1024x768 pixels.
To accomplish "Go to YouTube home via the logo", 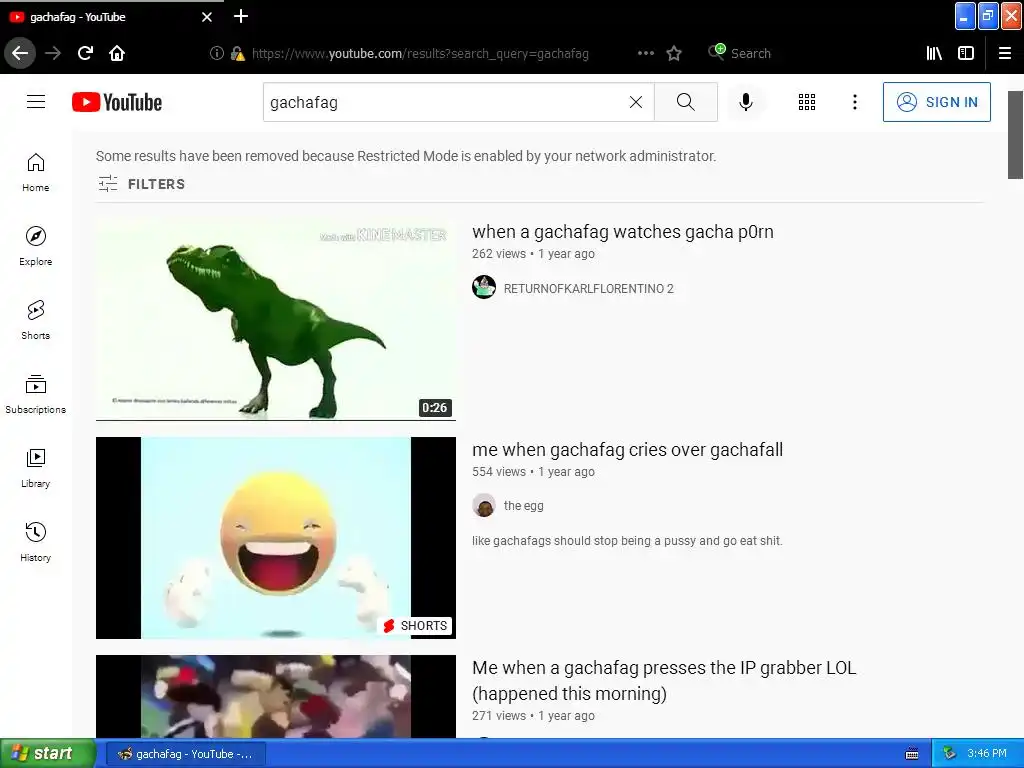I will (x=117, y=102).
